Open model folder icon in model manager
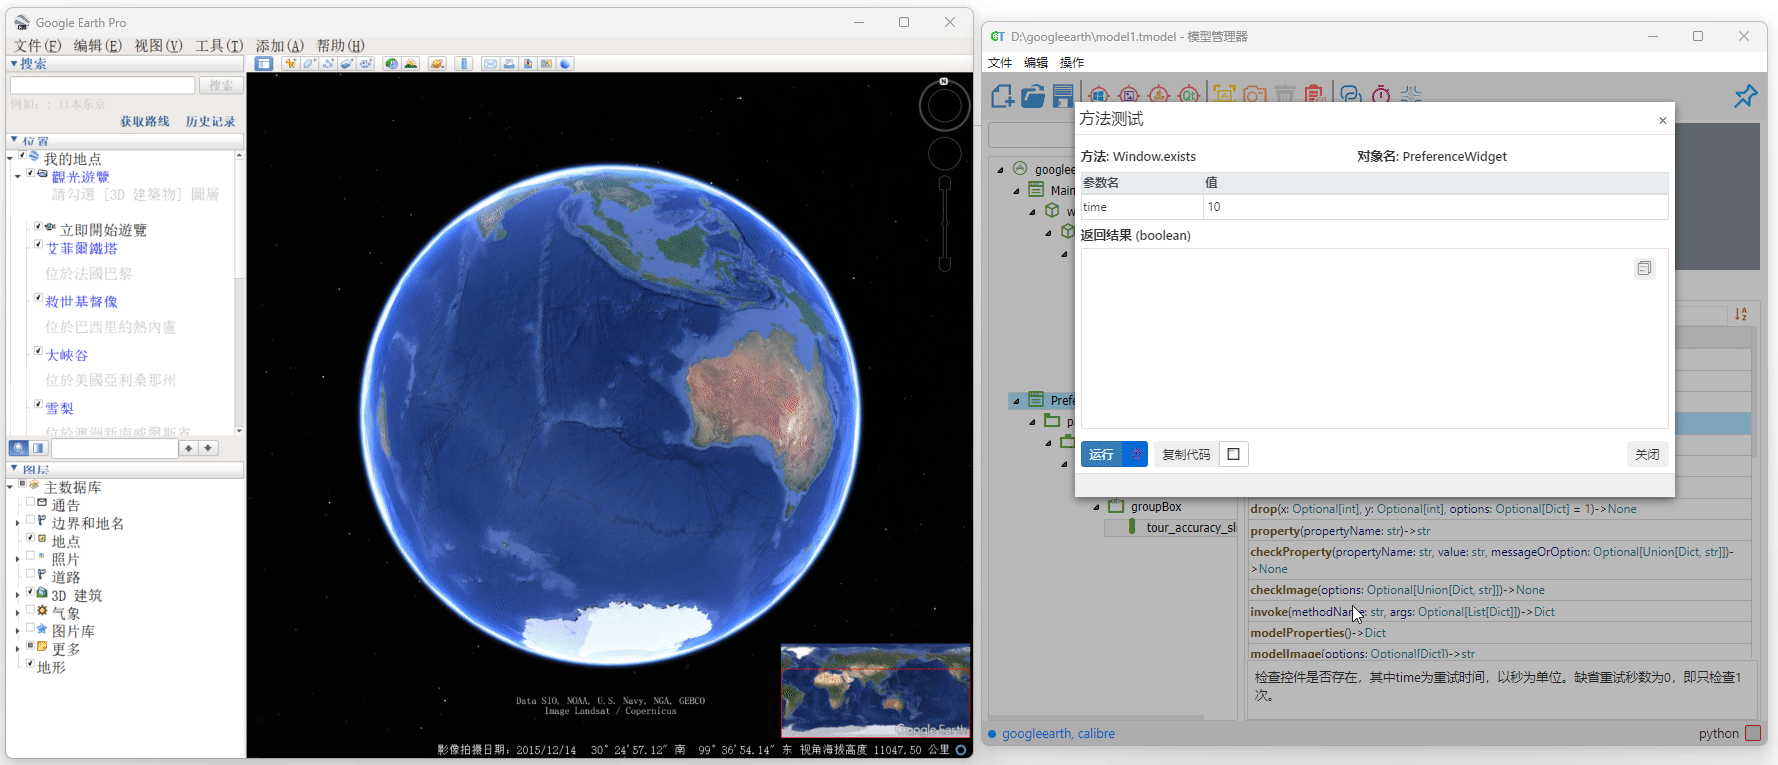Screen dimensions: 1778x765 (1033, 95)
